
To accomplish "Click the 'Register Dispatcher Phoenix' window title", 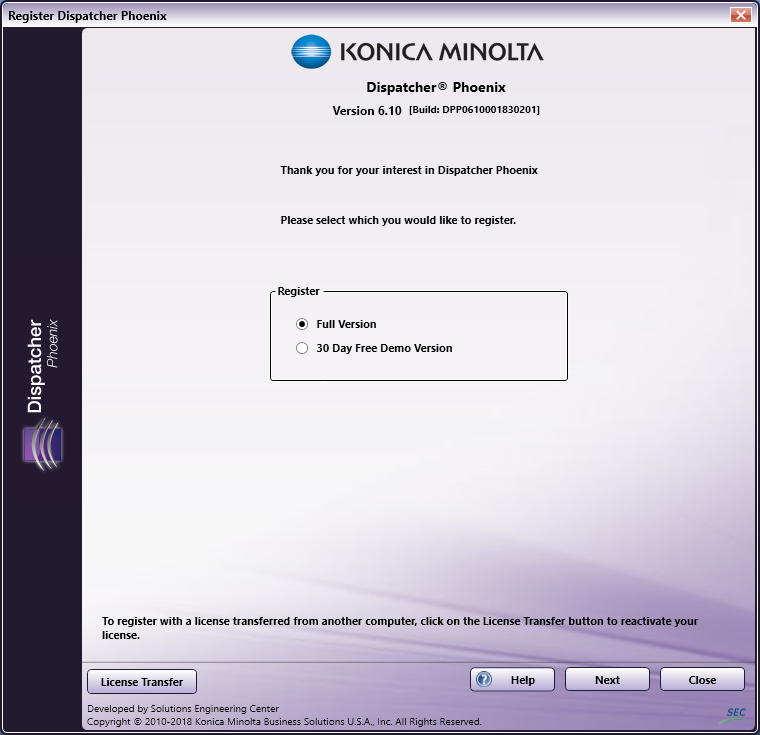I will pyautogui.click(x=87, y=16).
